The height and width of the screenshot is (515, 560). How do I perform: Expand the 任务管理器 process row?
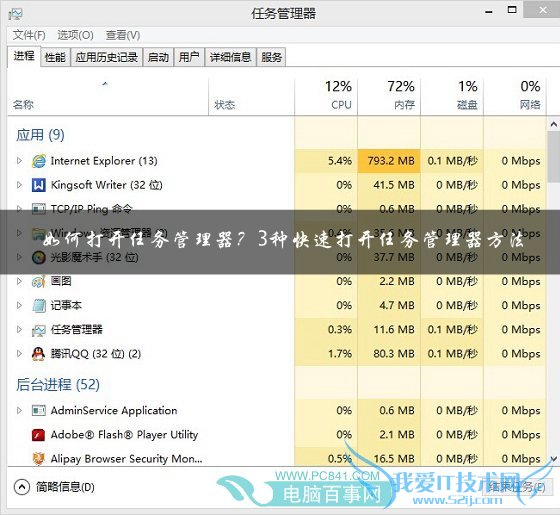coord(19,330)
